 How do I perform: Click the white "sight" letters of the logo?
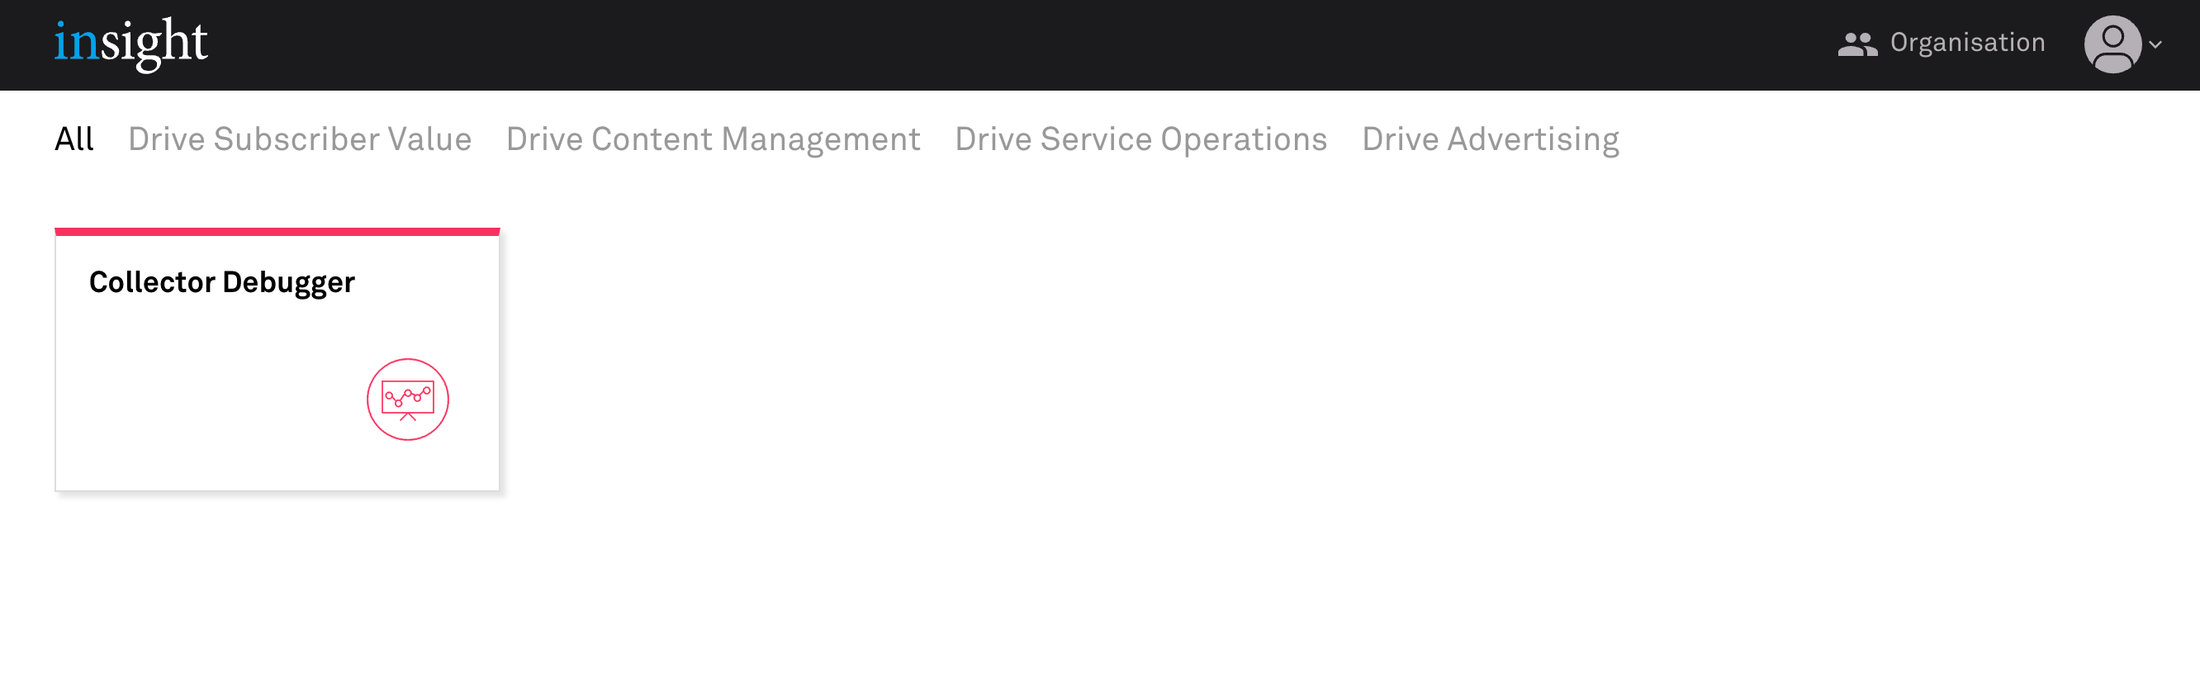154,44
